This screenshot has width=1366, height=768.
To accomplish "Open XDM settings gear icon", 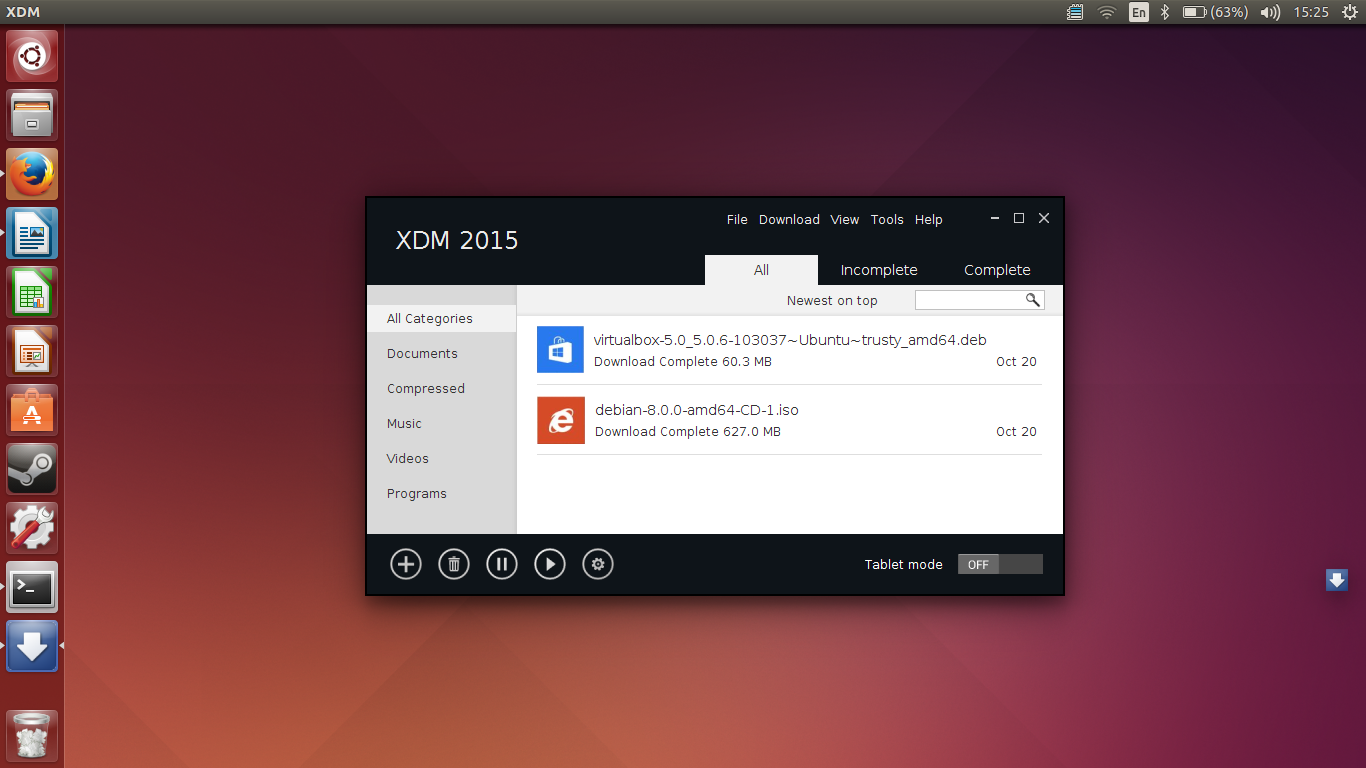I will coord(598,564).
